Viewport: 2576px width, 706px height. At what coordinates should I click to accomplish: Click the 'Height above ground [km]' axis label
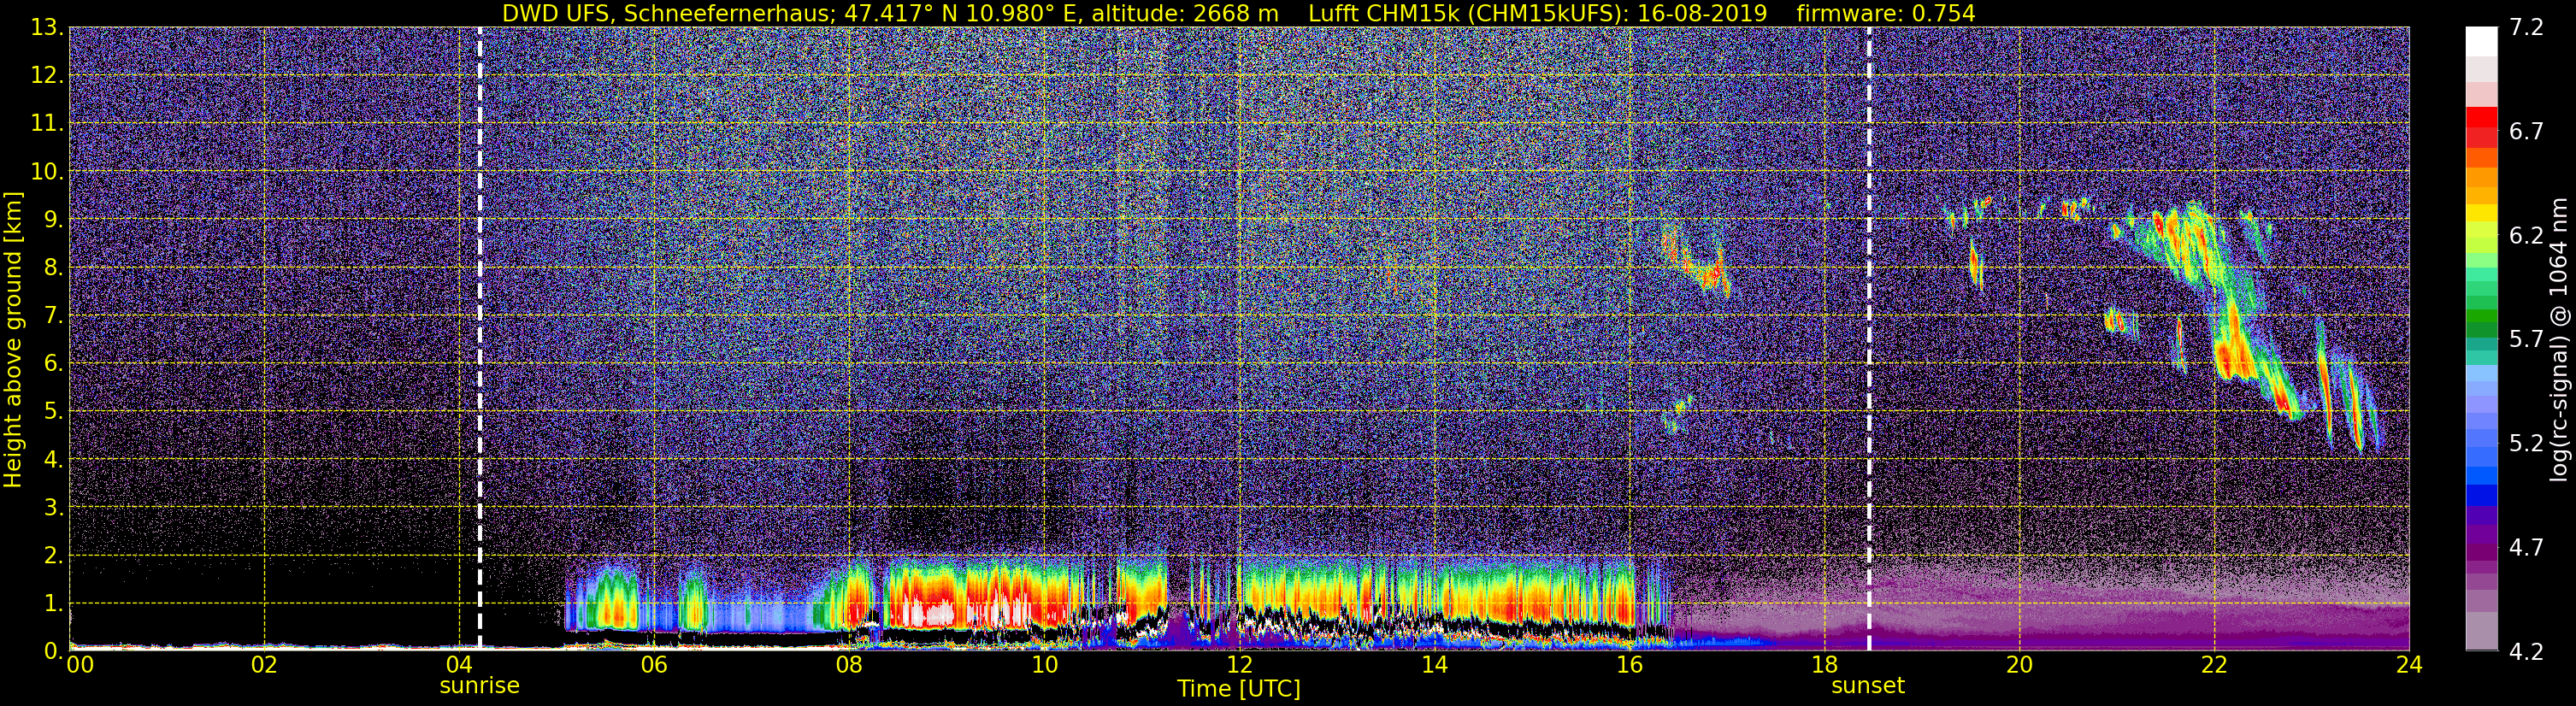(13, 339)
